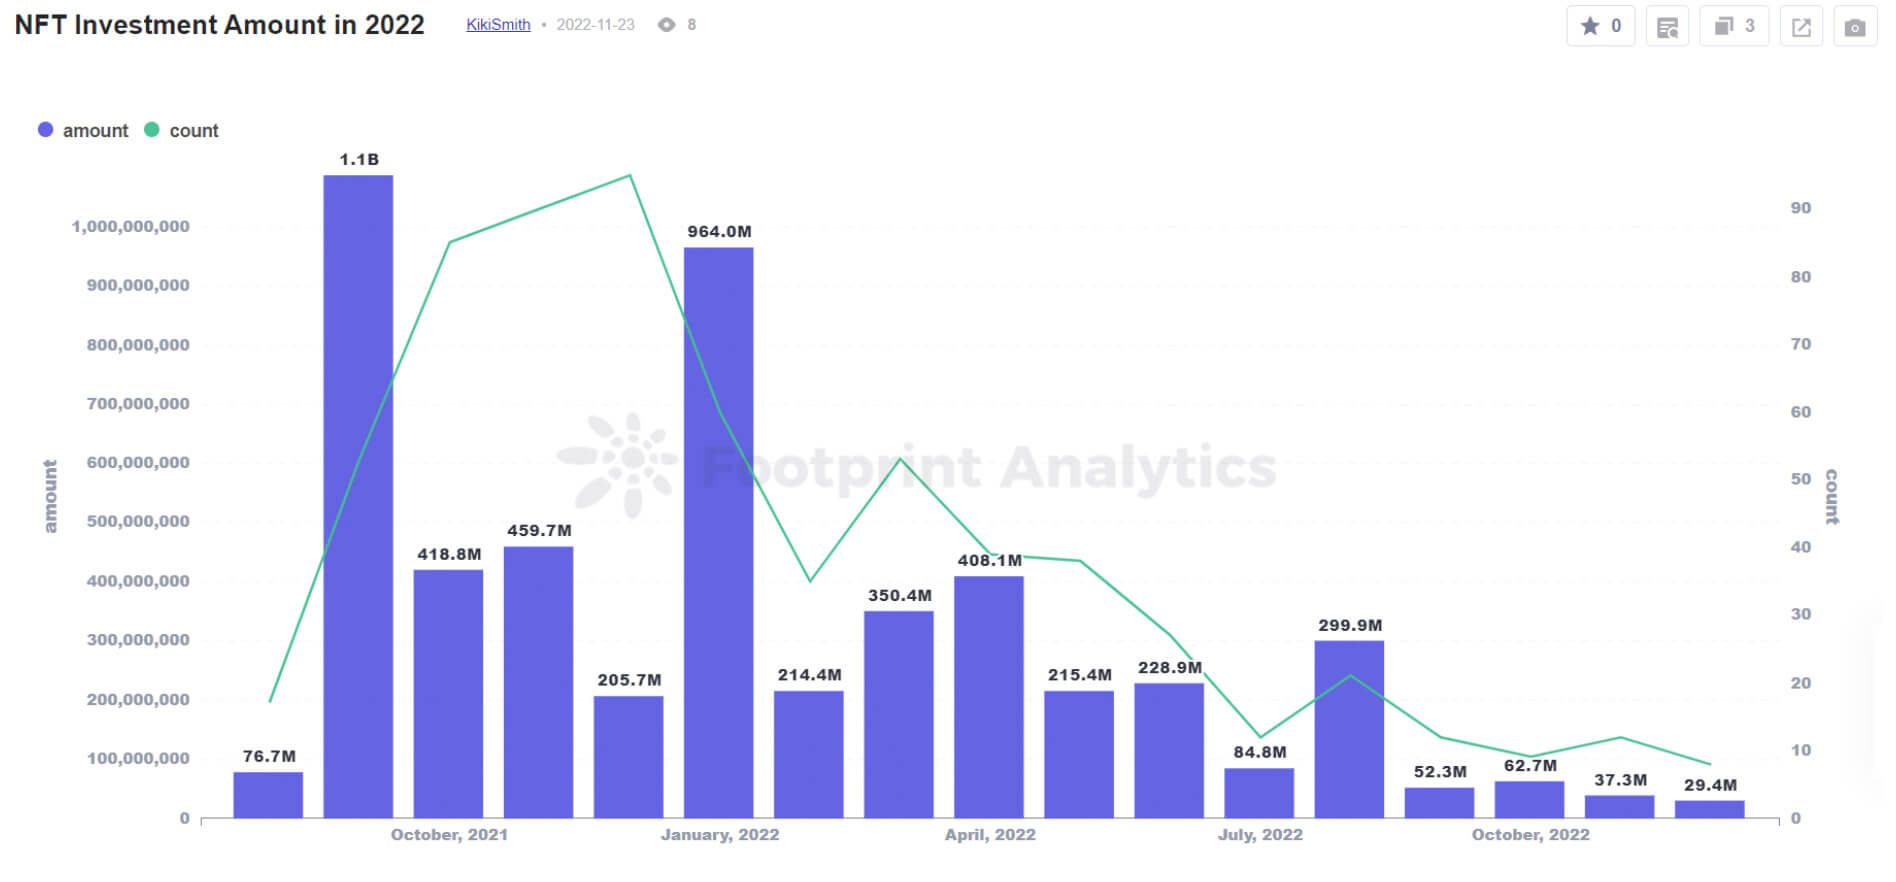Image resolution: width=1896 pixels, height=882 pixels.
Task: Click the duplicate chart copy icon
Action: [1724, 26]
